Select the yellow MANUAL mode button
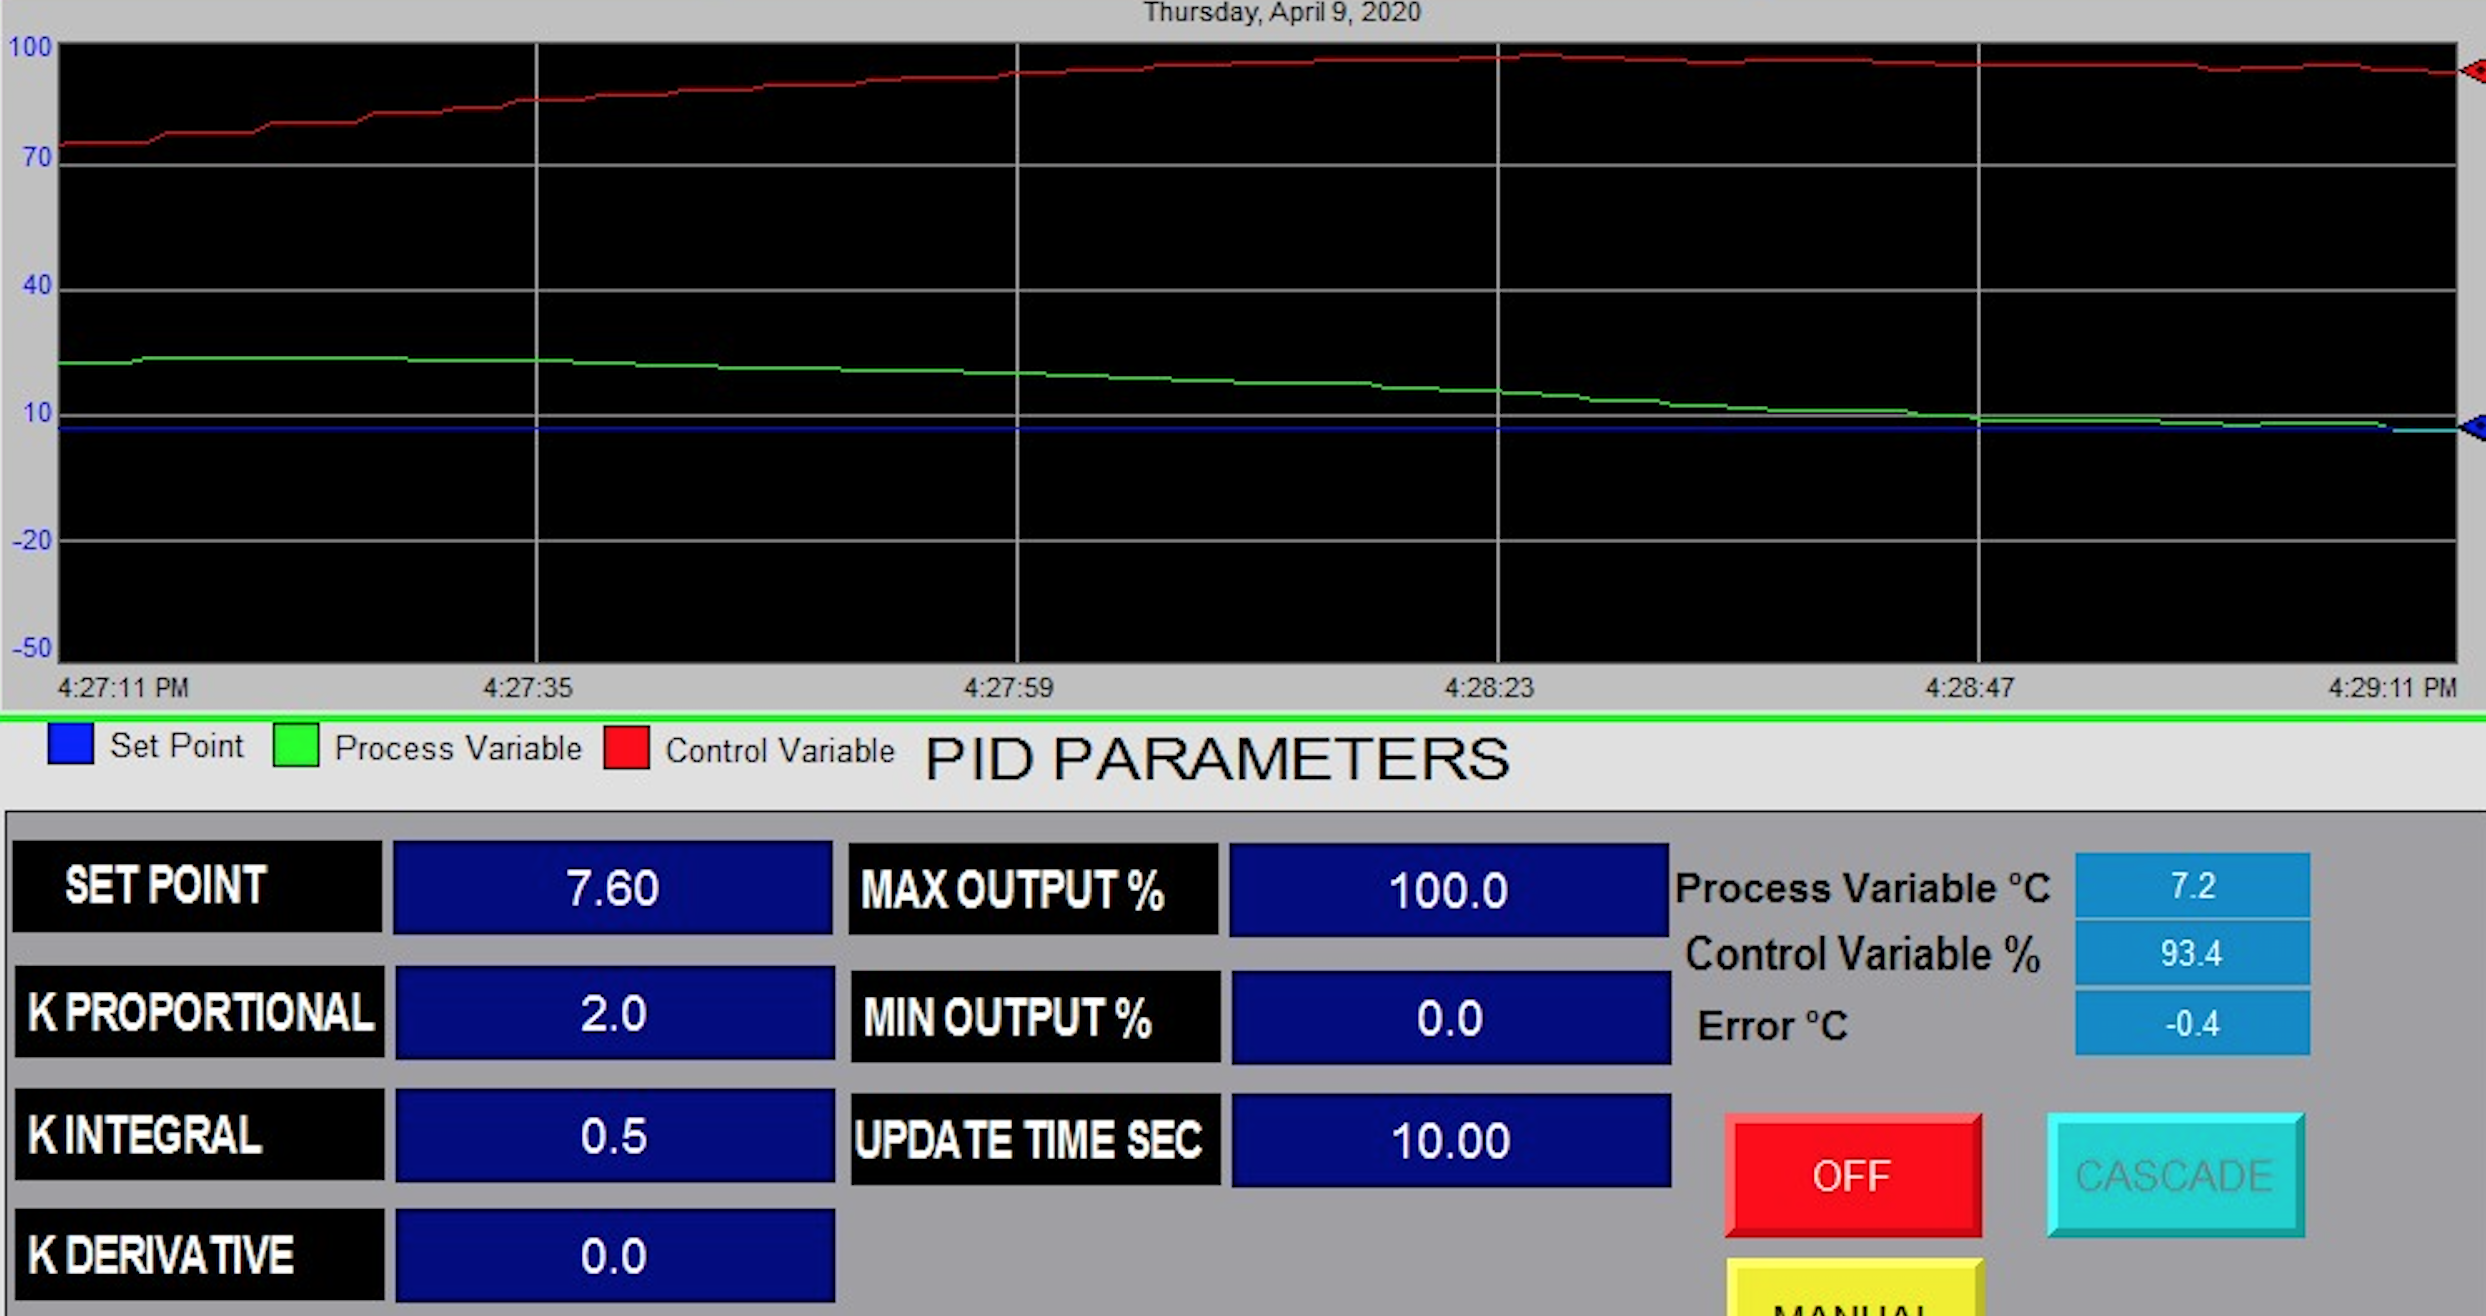This screenshot has height=1316, width=2486. tap(1854, 1292)
